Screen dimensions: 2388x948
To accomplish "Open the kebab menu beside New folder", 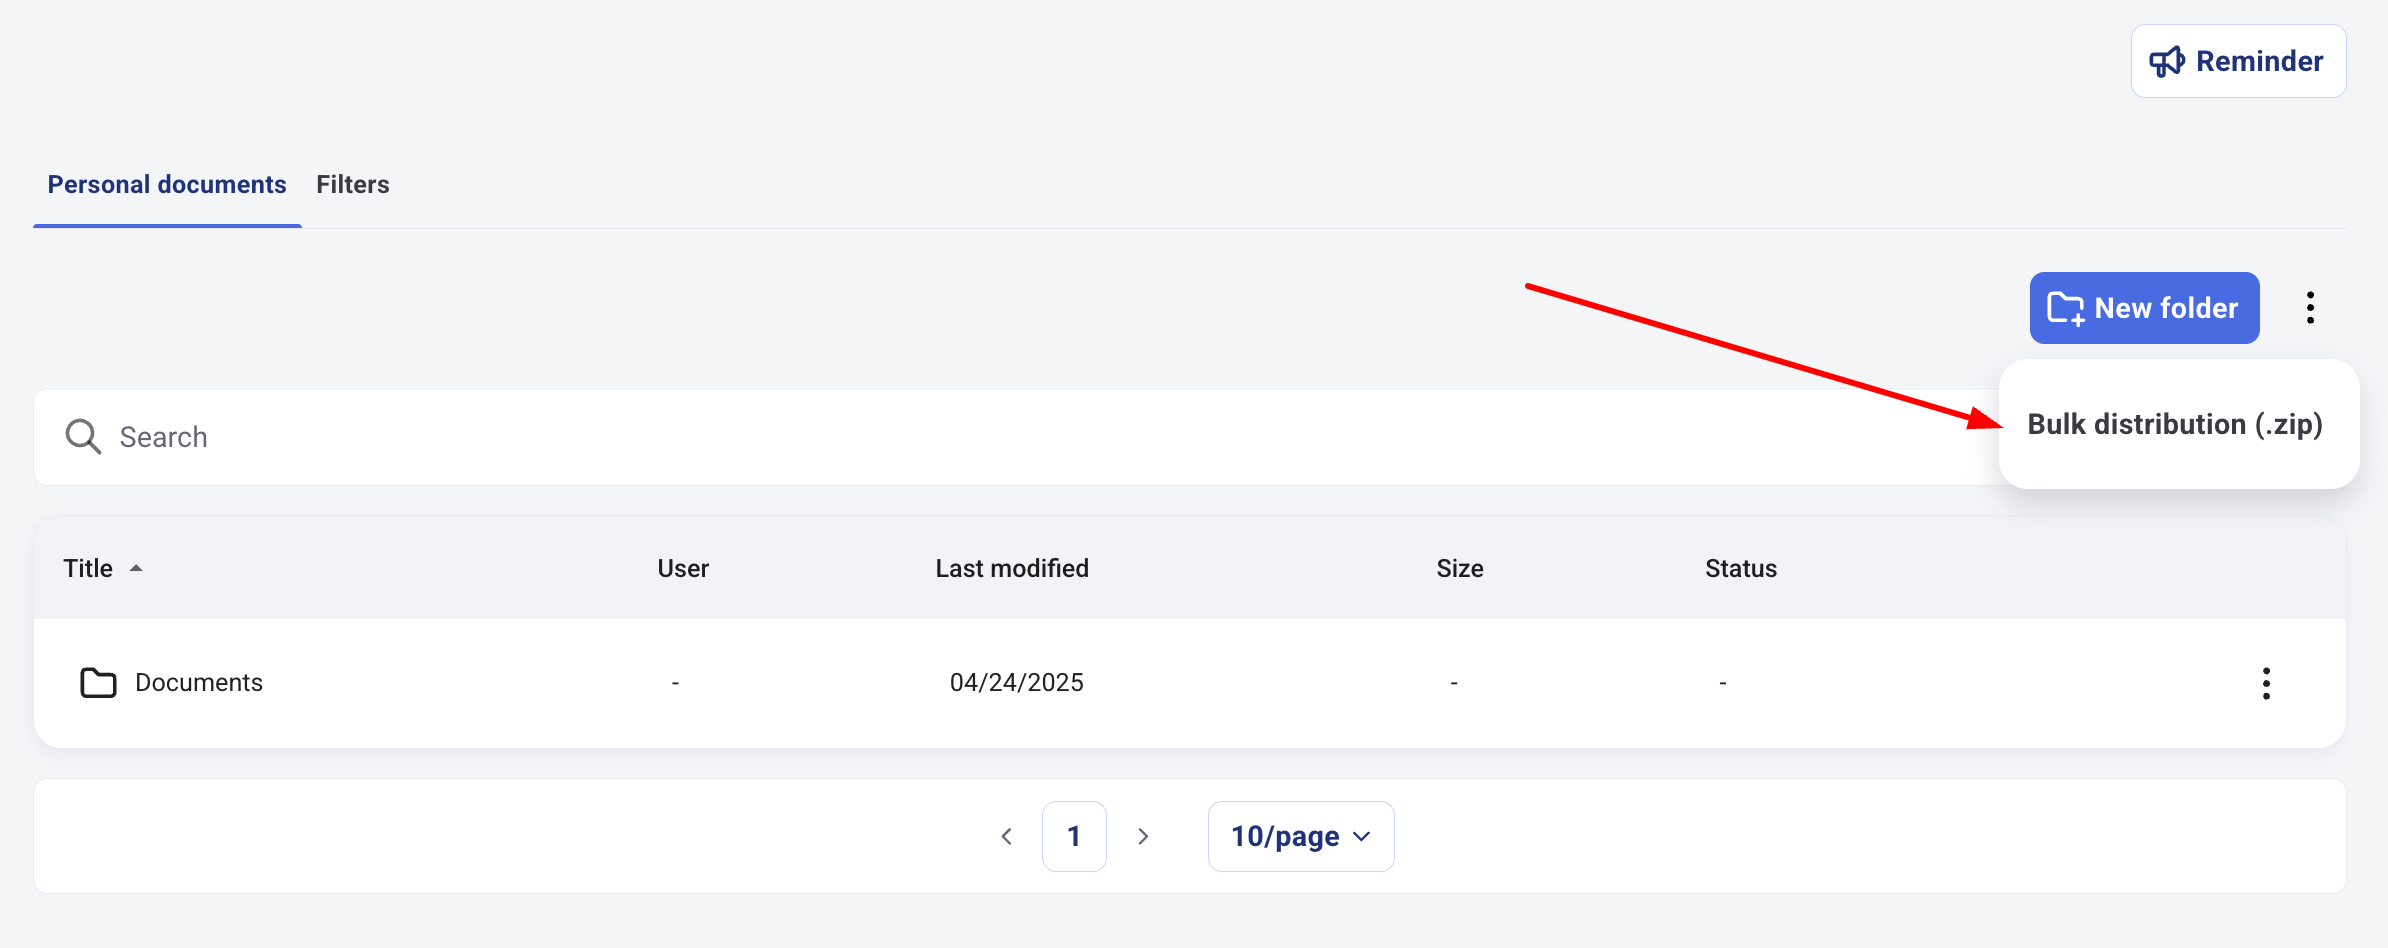I will [x=2310, y=308].
